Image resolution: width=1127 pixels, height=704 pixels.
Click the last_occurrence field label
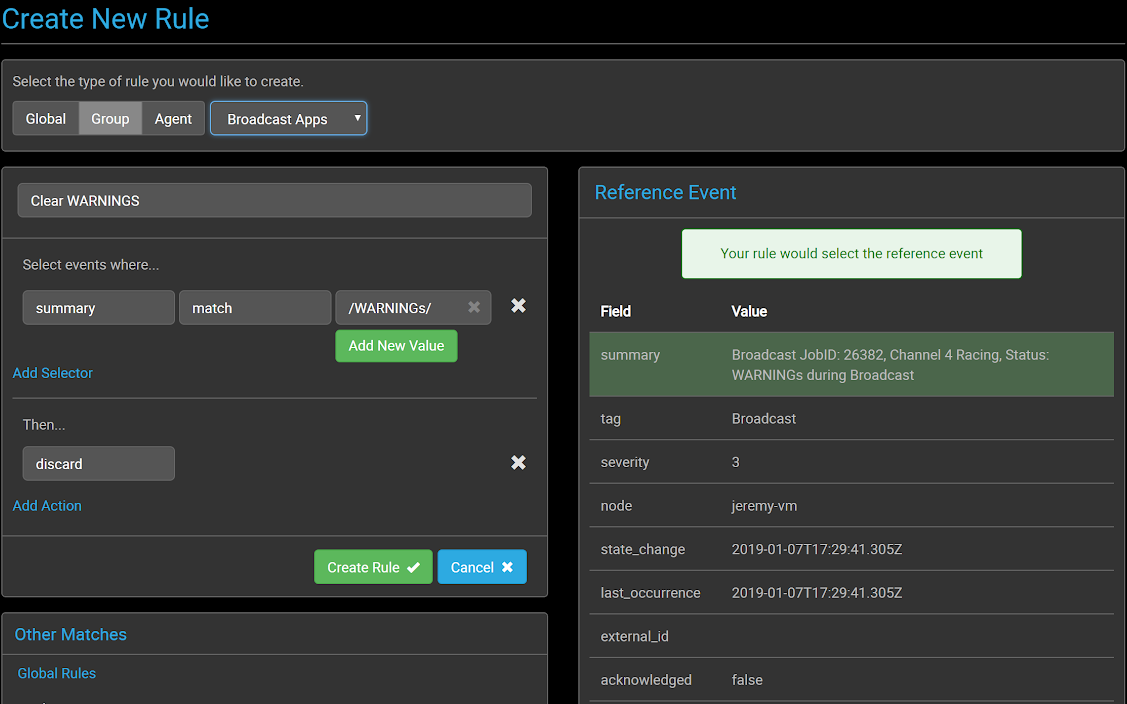coord(650,593)
